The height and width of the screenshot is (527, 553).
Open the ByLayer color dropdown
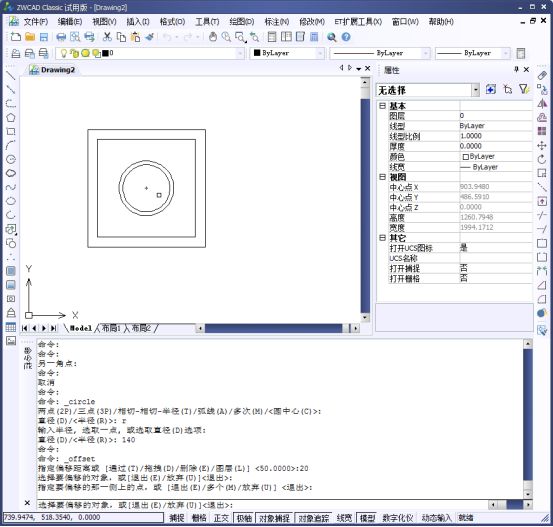[x=320, y=53]
